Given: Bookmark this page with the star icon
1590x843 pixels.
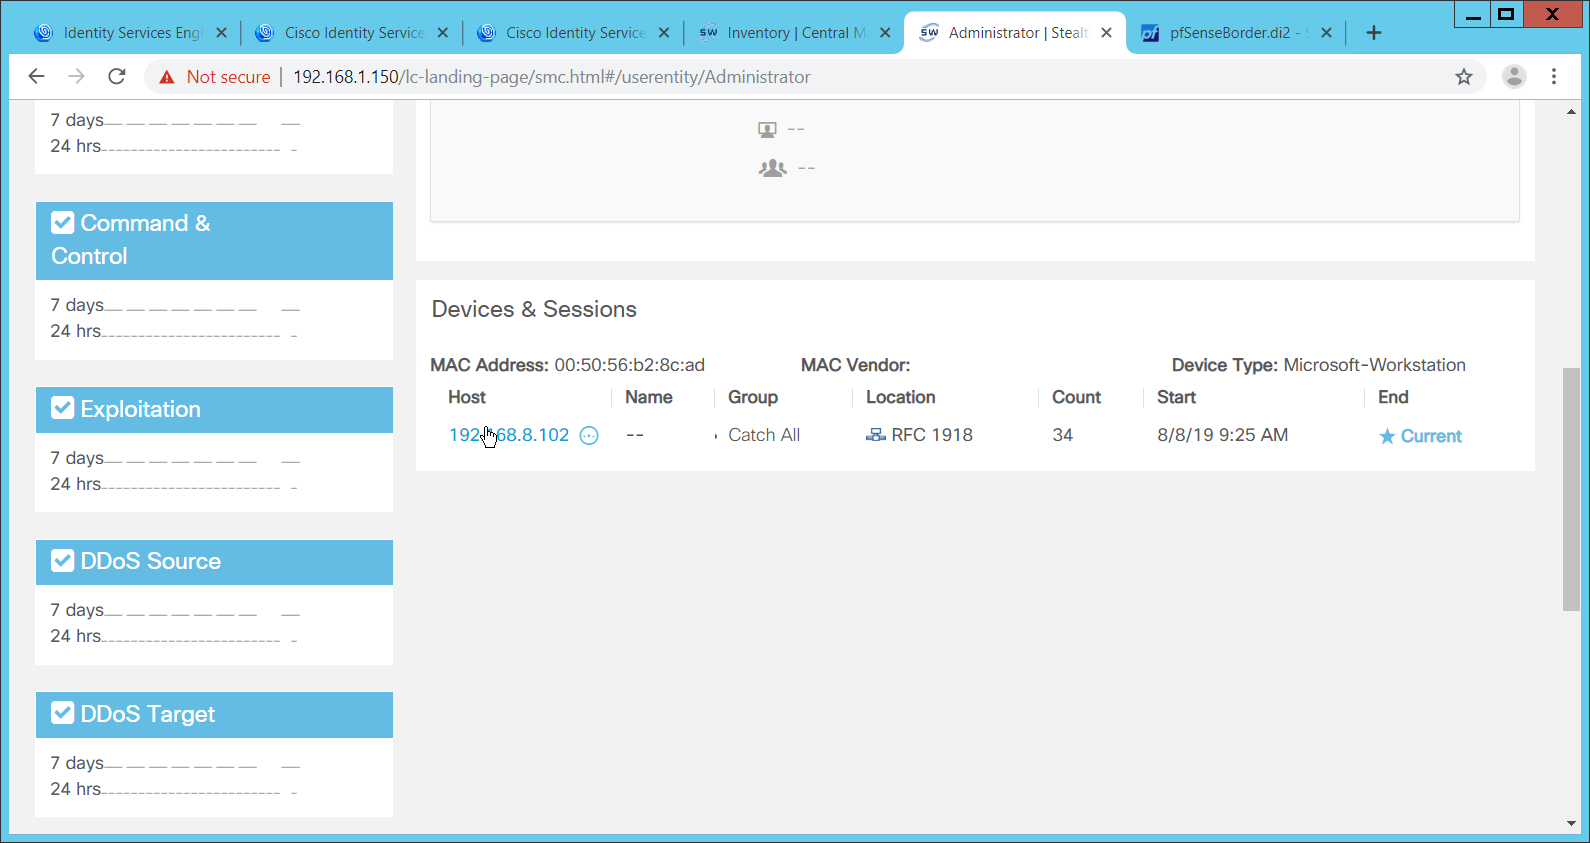Looking at the screenshot, I should pyautogui.click(x=1464, y=77).
